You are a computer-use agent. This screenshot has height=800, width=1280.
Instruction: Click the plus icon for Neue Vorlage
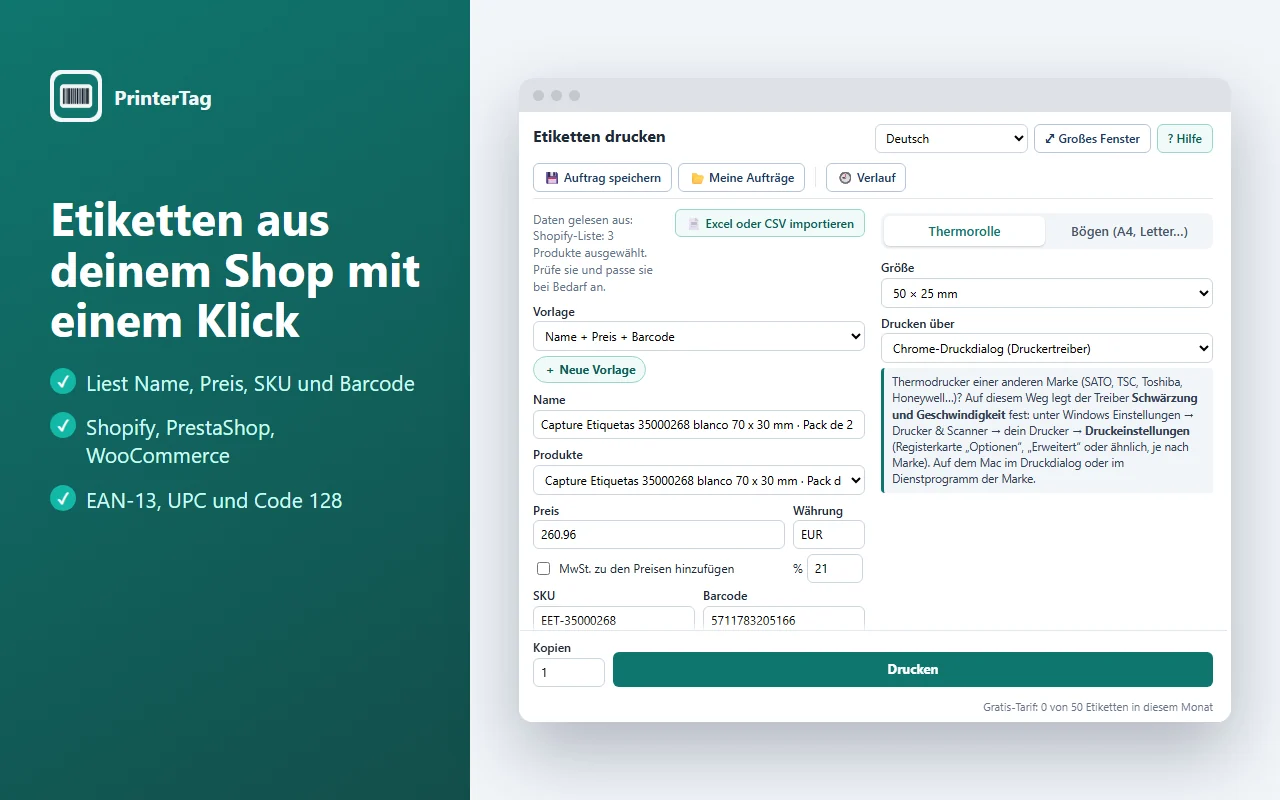coord(550,370)
